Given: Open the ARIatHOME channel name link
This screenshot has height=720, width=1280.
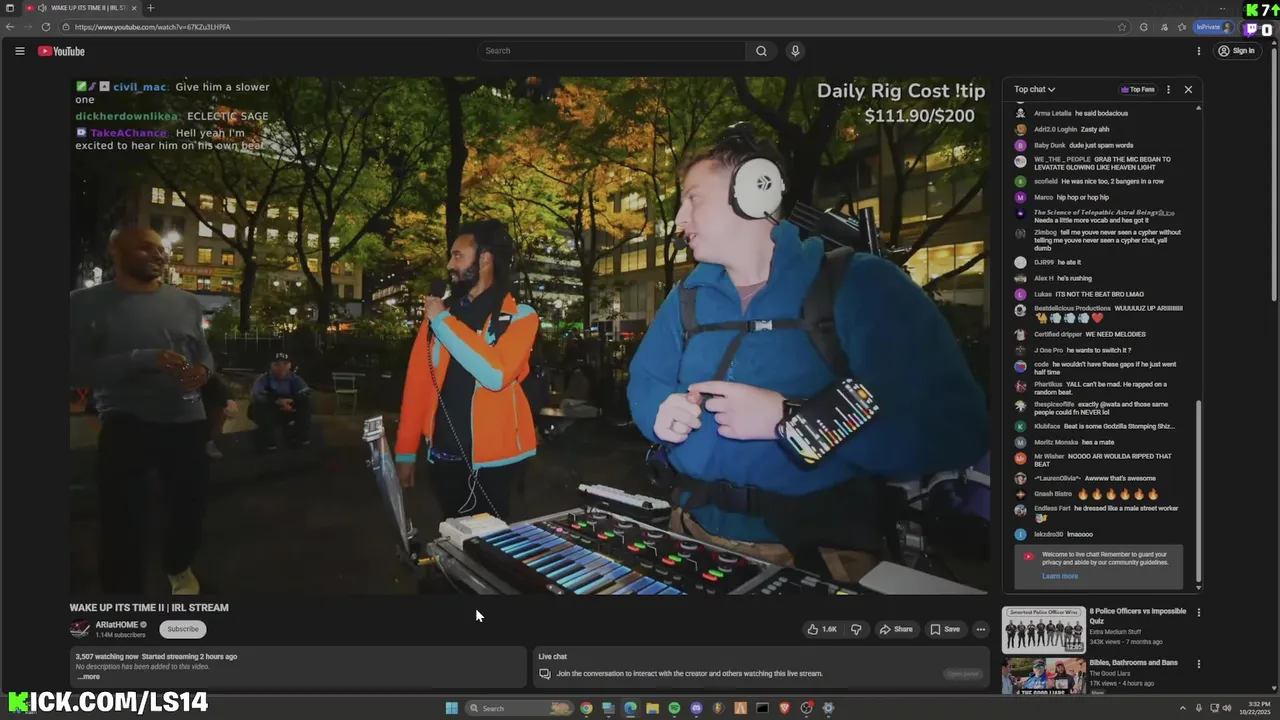Looking at the screenshot, I should tap(116, 625).
